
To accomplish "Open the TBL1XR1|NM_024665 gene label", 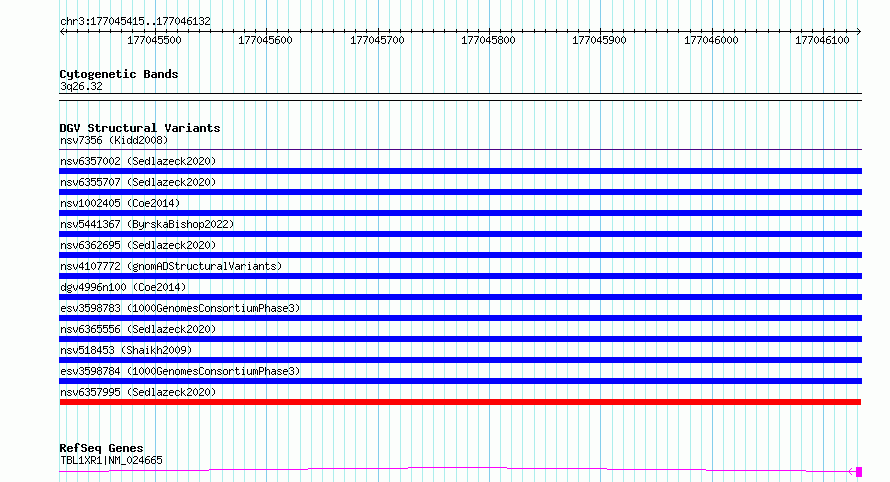I will tap(111, 460).
